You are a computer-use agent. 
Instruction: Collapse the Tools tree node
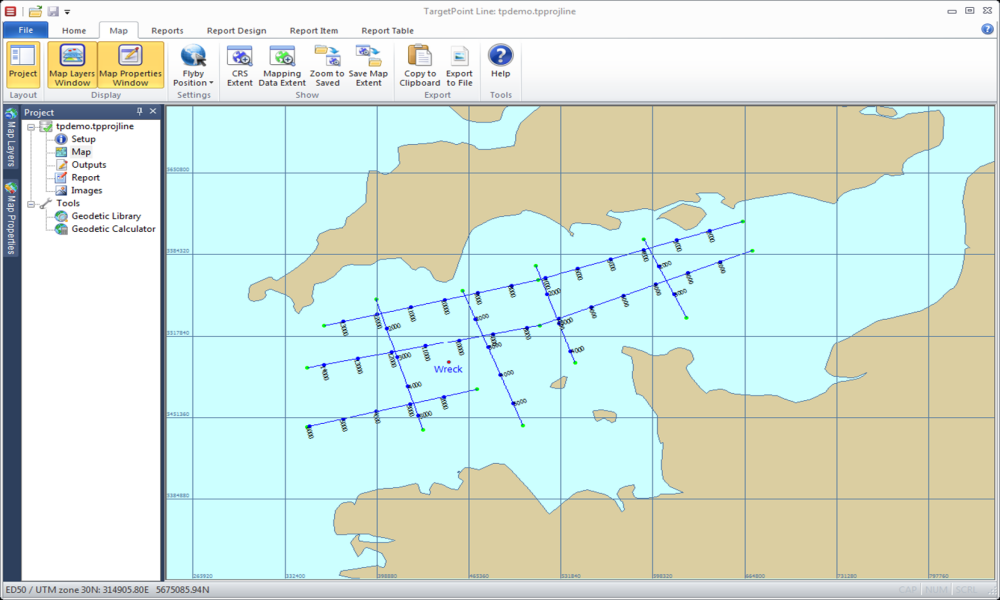31,203
